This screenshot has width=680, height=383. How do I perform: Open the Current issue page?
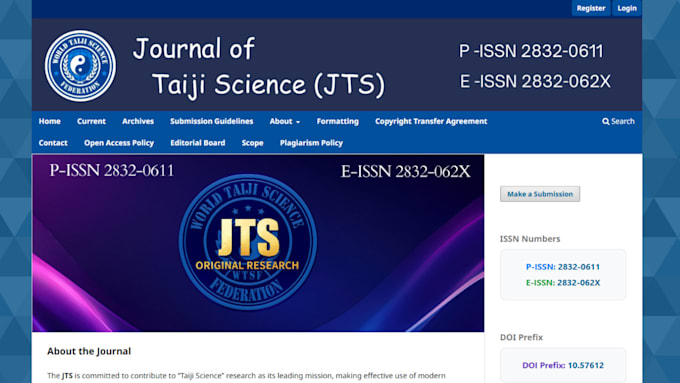[x=91, y=121]
